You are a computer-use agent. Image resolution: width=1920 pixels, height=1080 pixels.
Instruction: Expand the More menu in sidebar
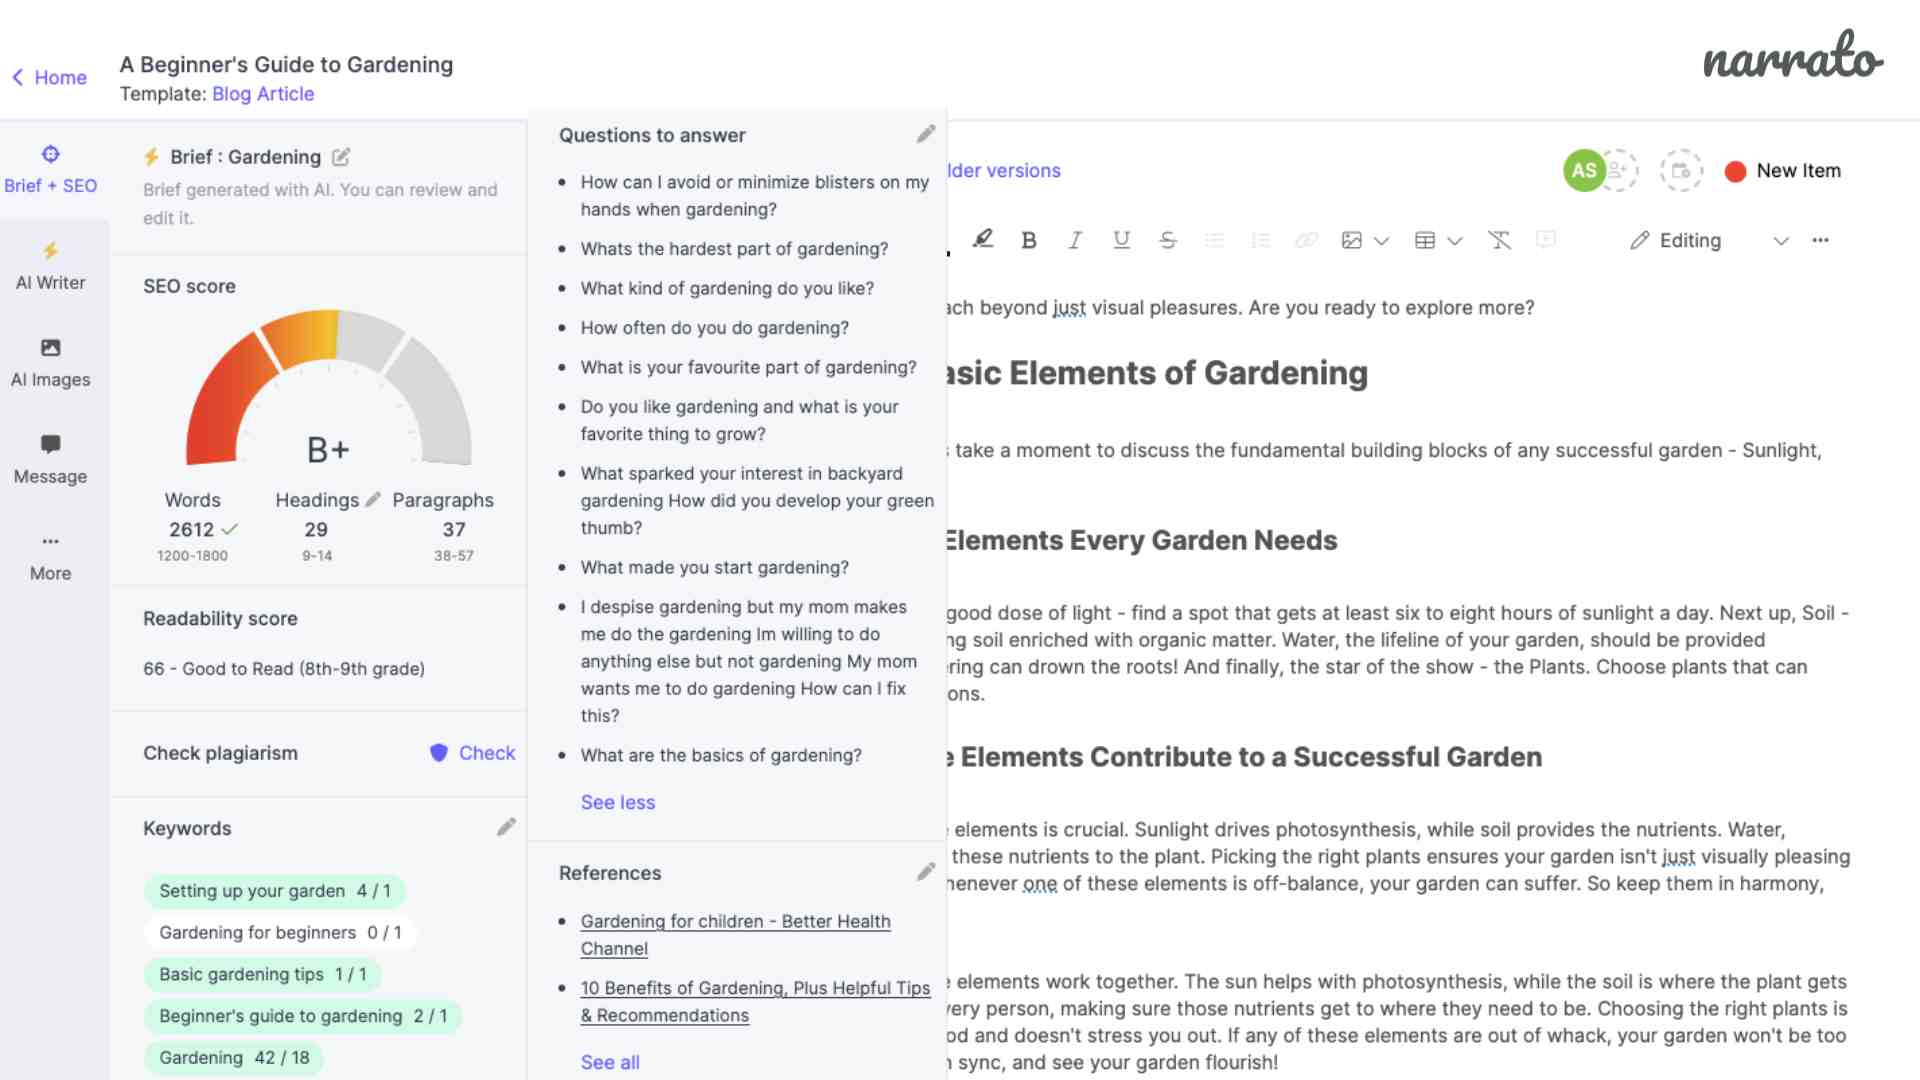tap(50, 554)
